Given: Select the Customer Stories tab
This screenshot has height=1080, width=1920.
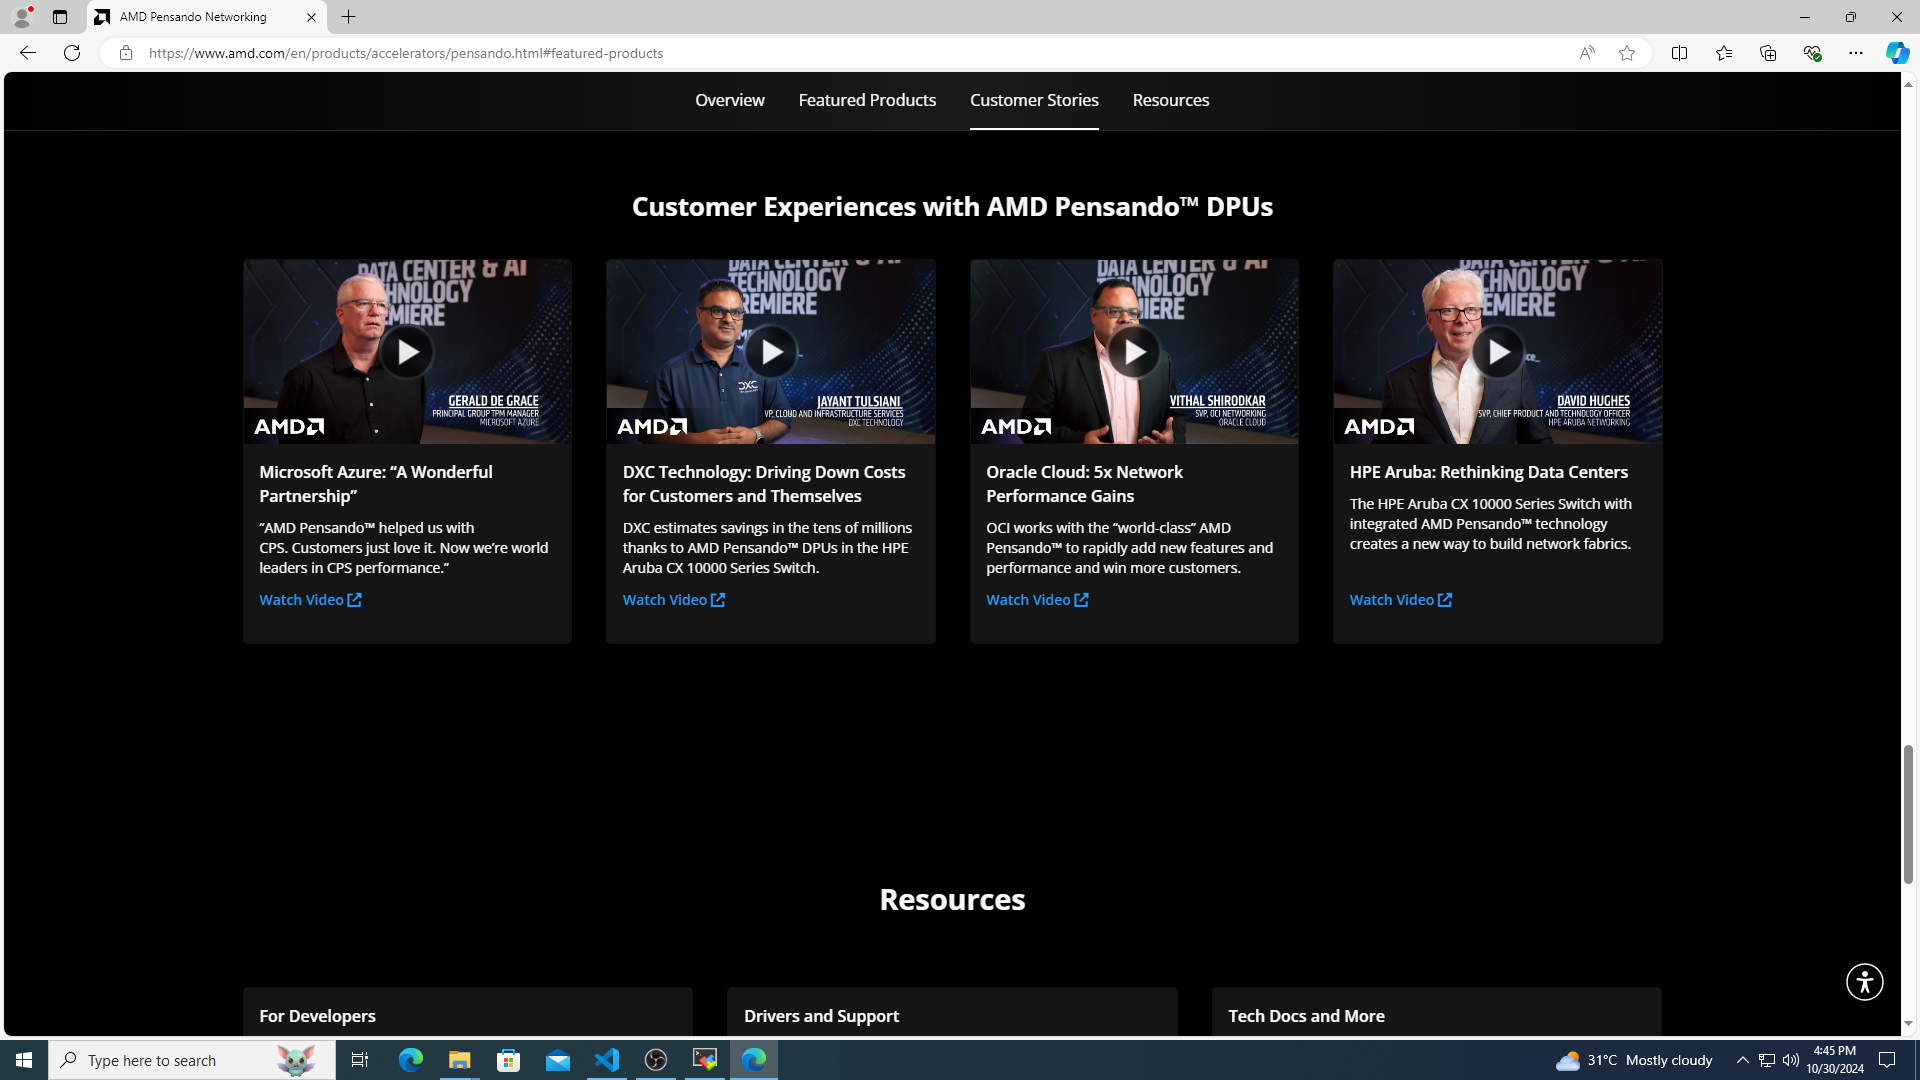Looking at the screenshot, I should point(1034,100).
